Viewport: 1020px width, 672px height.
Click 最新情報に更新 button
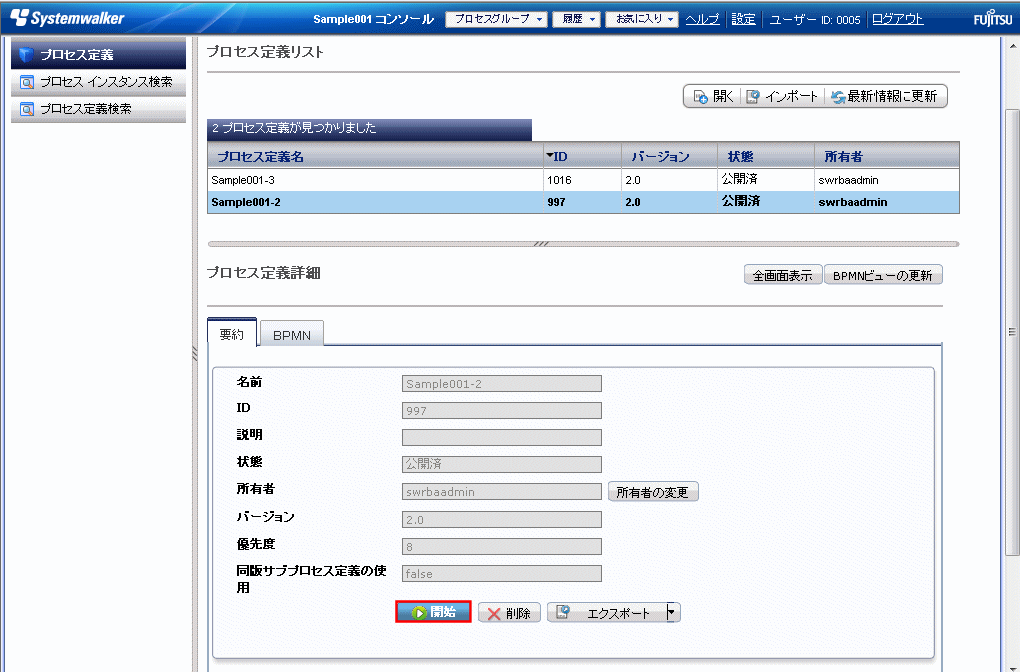(x=885, y=97)
